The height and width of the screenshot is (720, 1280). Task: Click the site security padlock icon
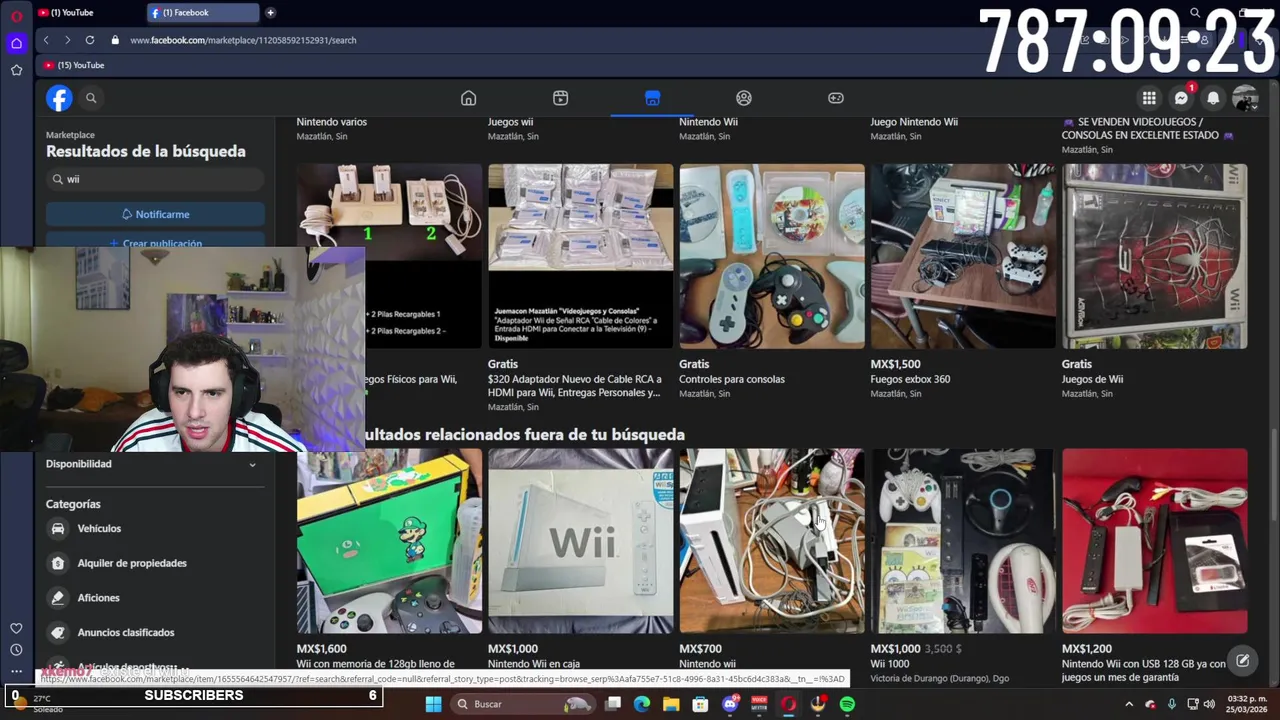tap(115, 40)
